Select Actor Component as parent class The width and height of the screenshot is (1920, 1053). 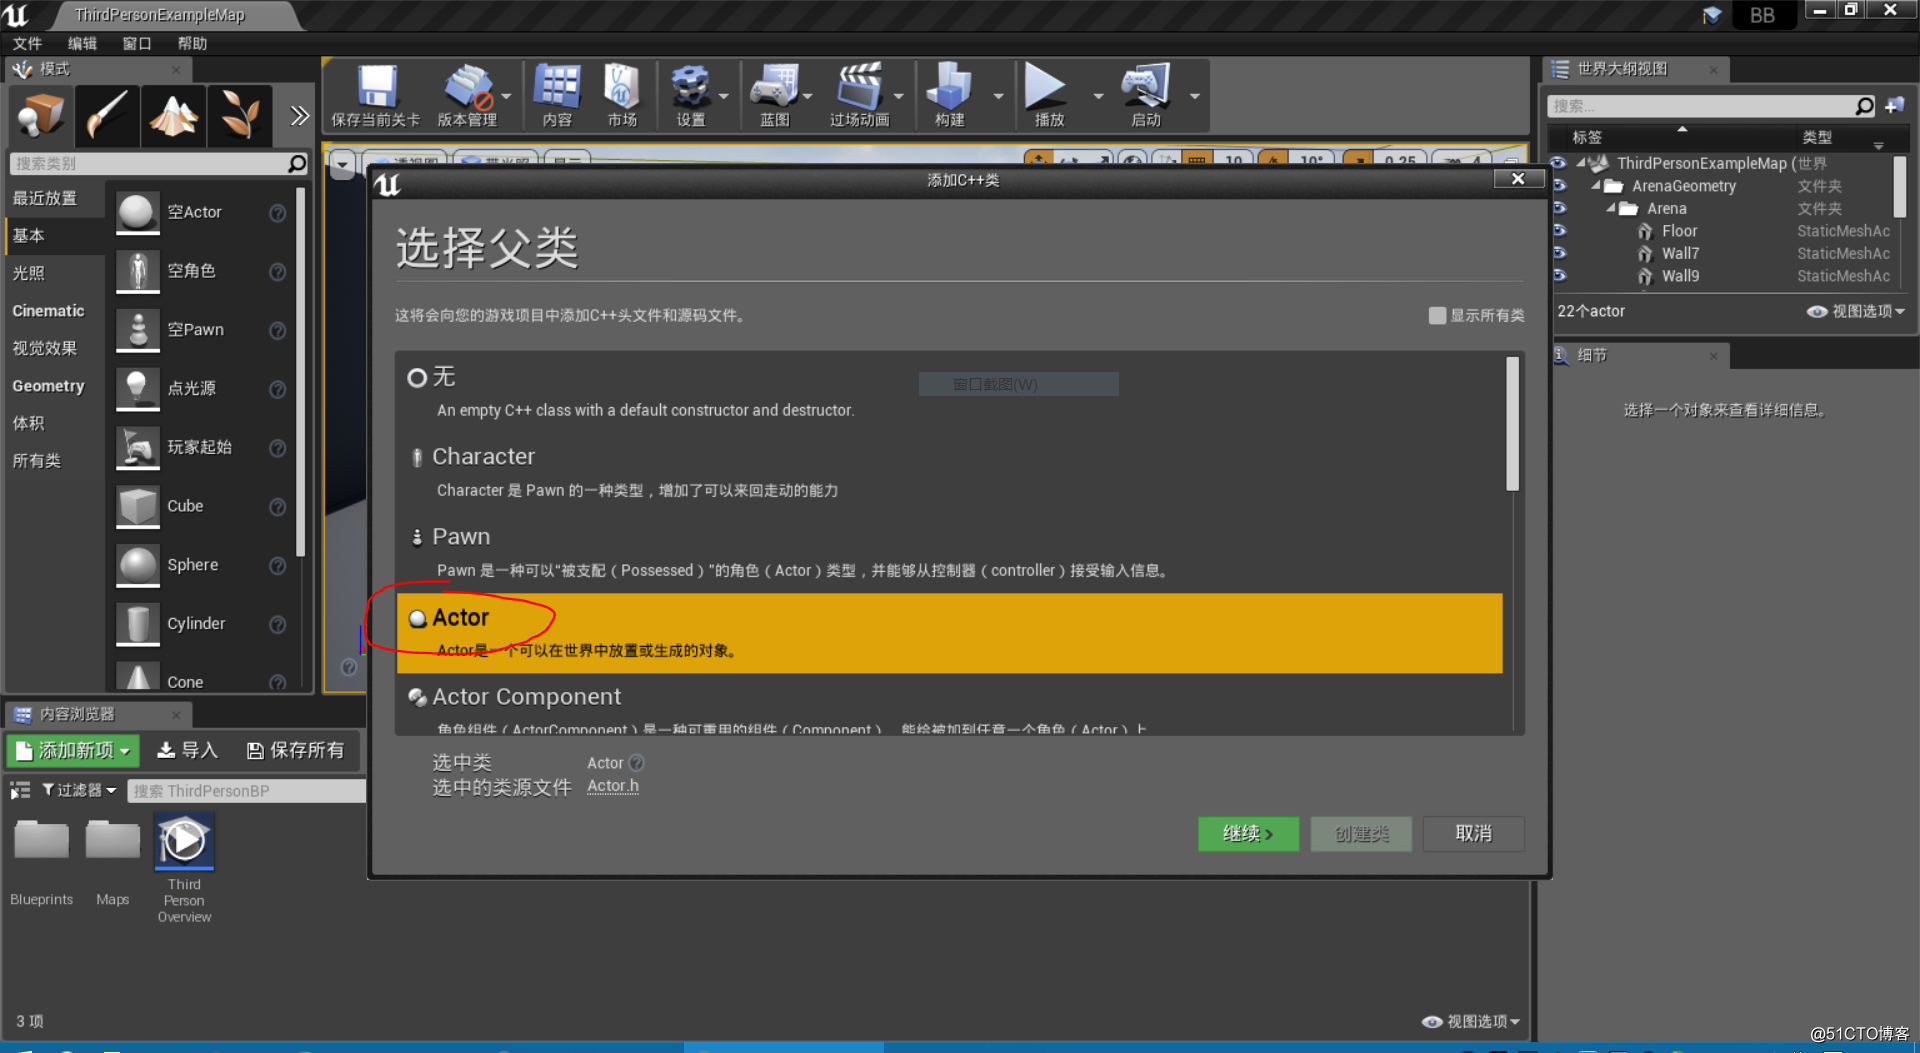point(950,706)
